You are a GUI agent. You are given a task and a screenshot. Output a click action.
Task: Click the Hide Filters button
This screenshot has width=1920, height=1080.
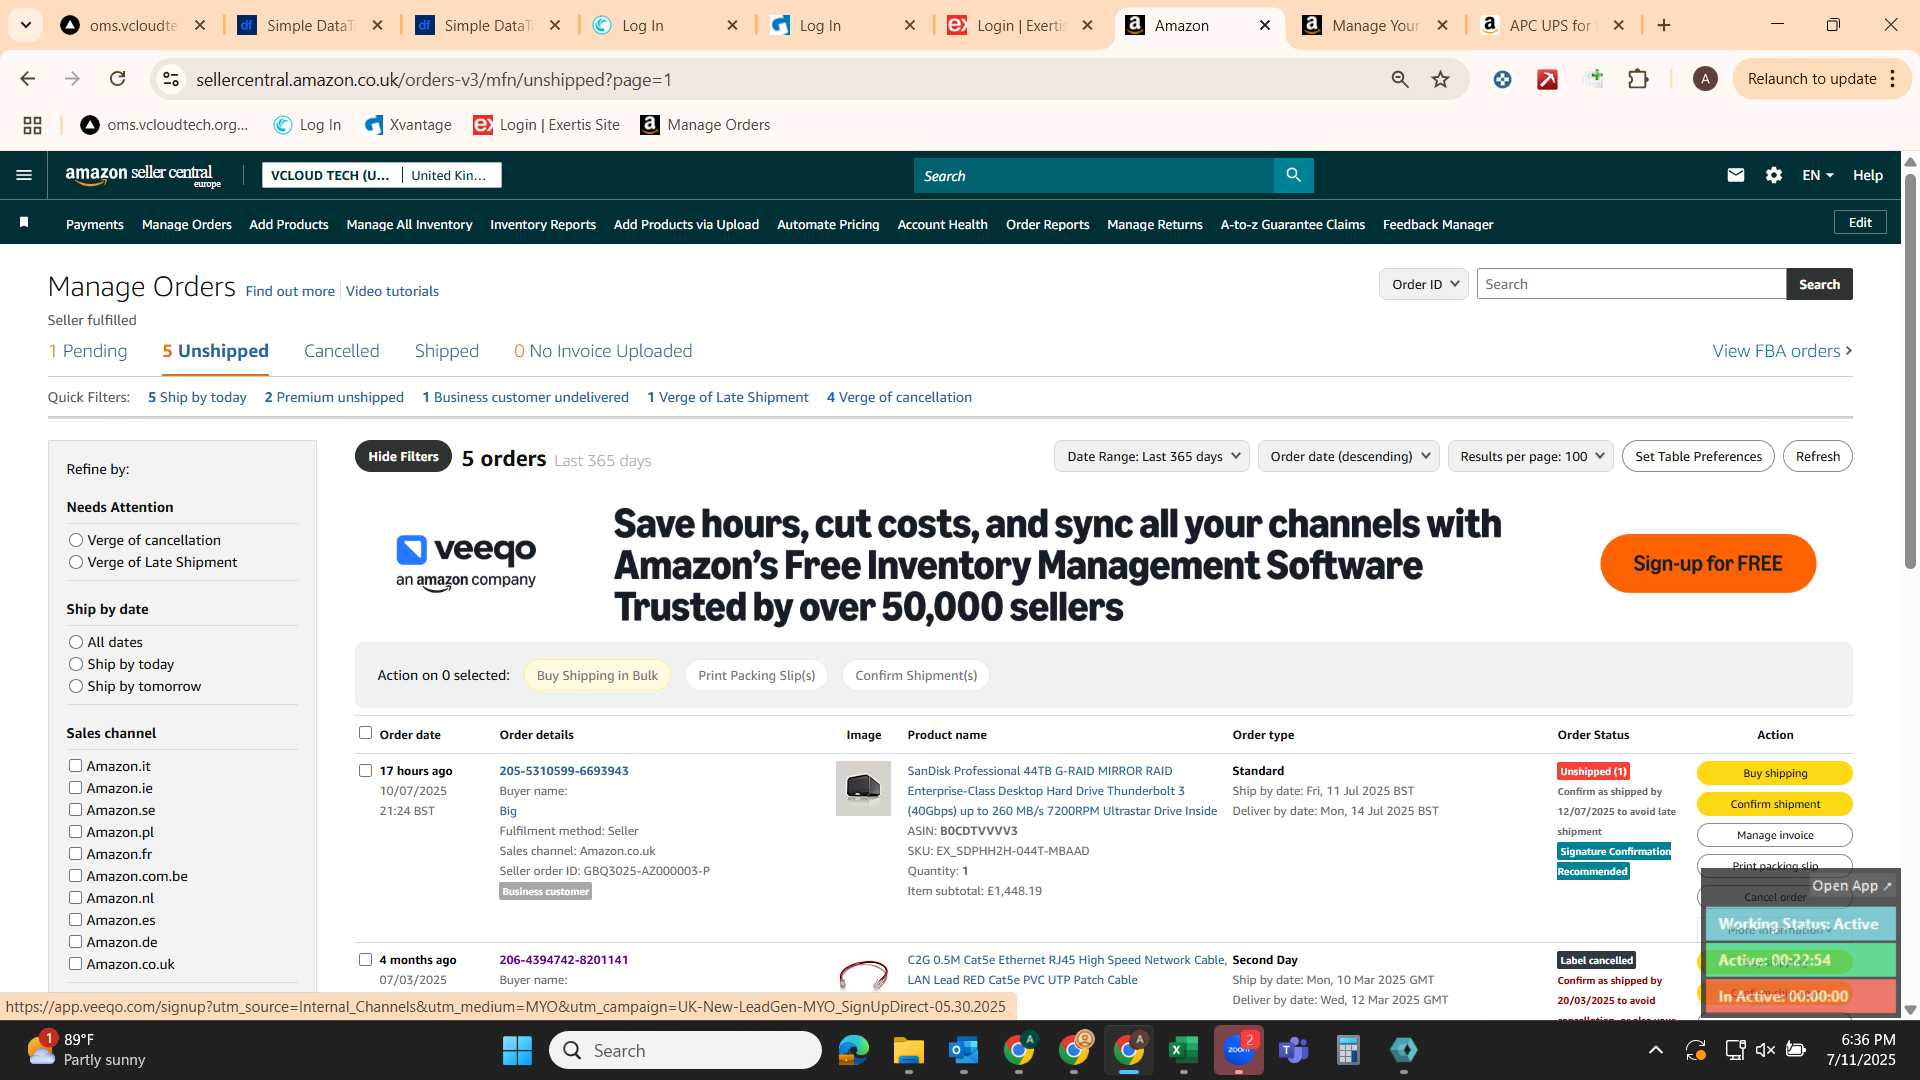pyautogui.click(x=403, y=456)
